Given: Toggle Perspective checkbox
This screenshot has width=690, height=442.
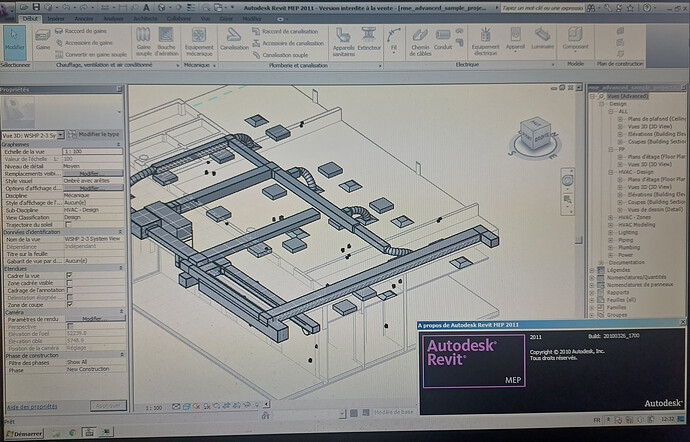Looking at the screenshot, I should tap(69, 327).
